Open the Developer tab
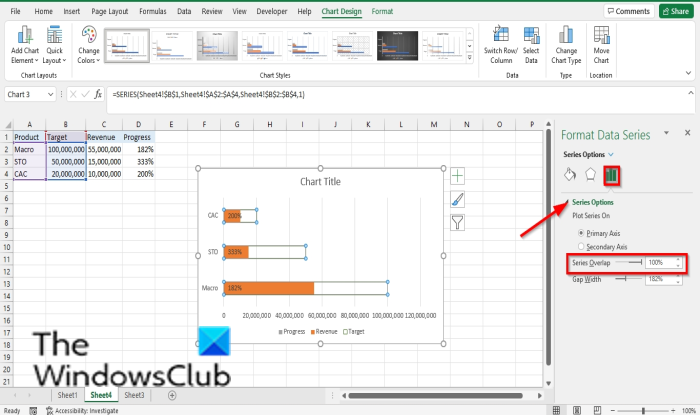The image size is (700, 415). click(271, 11)
